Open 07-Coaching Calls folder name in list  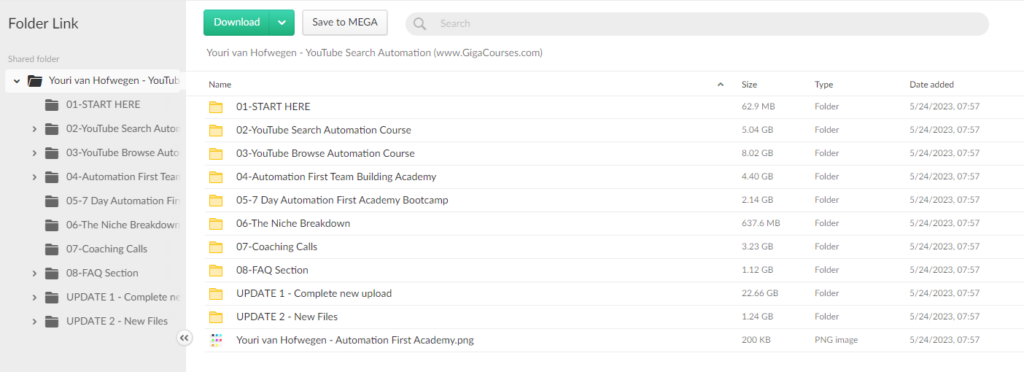(277, 247)
